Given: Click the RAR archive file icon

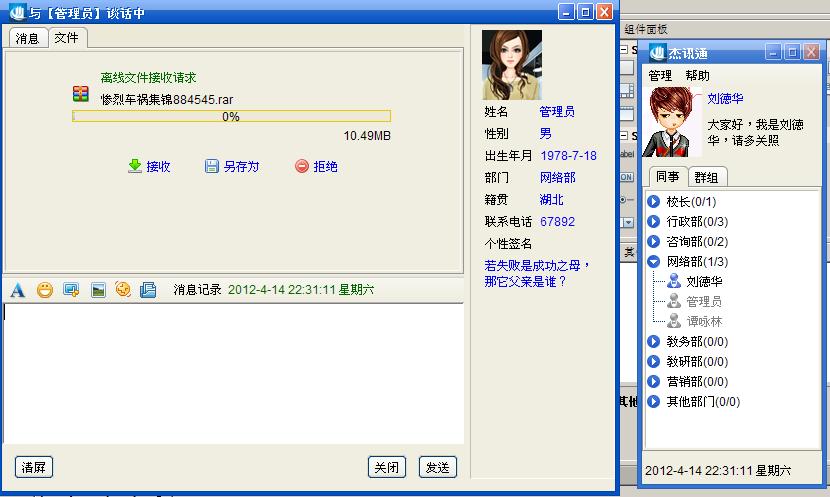Looking at the screenshot, I should pyautogui.click(x=81, y=94).
